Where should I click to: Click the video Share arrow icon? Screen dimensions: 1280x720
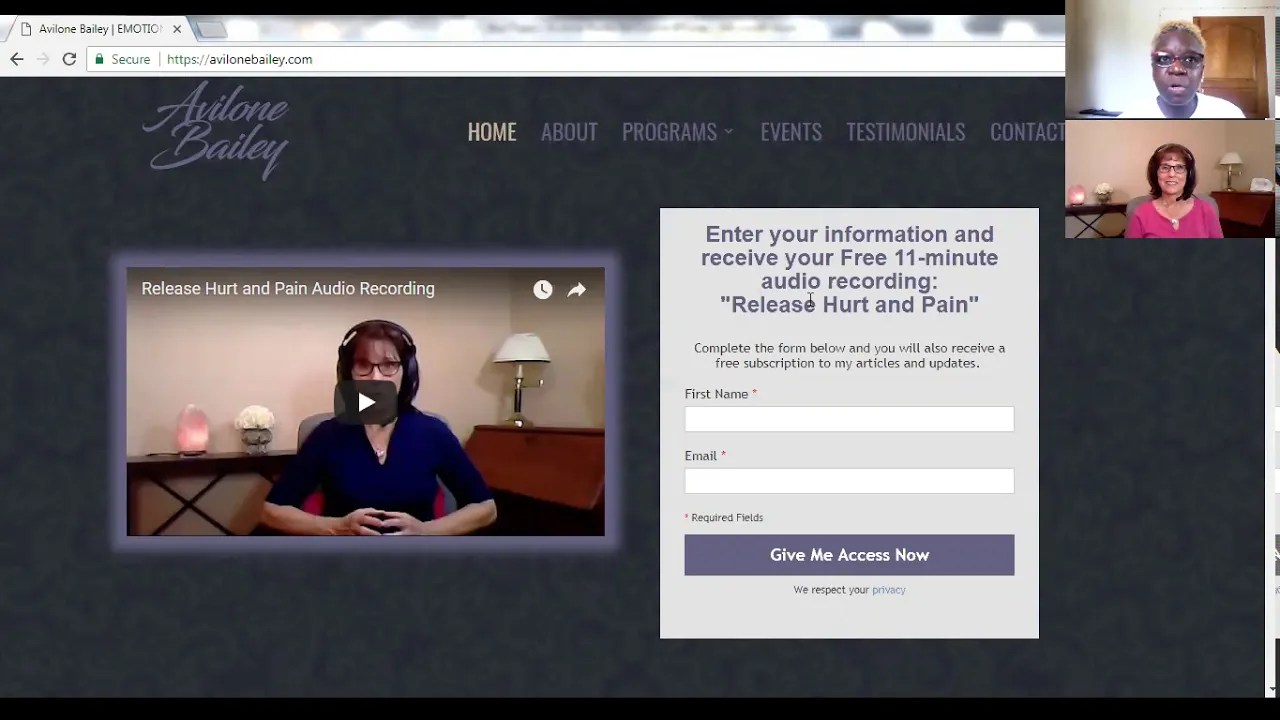point(577,290)
